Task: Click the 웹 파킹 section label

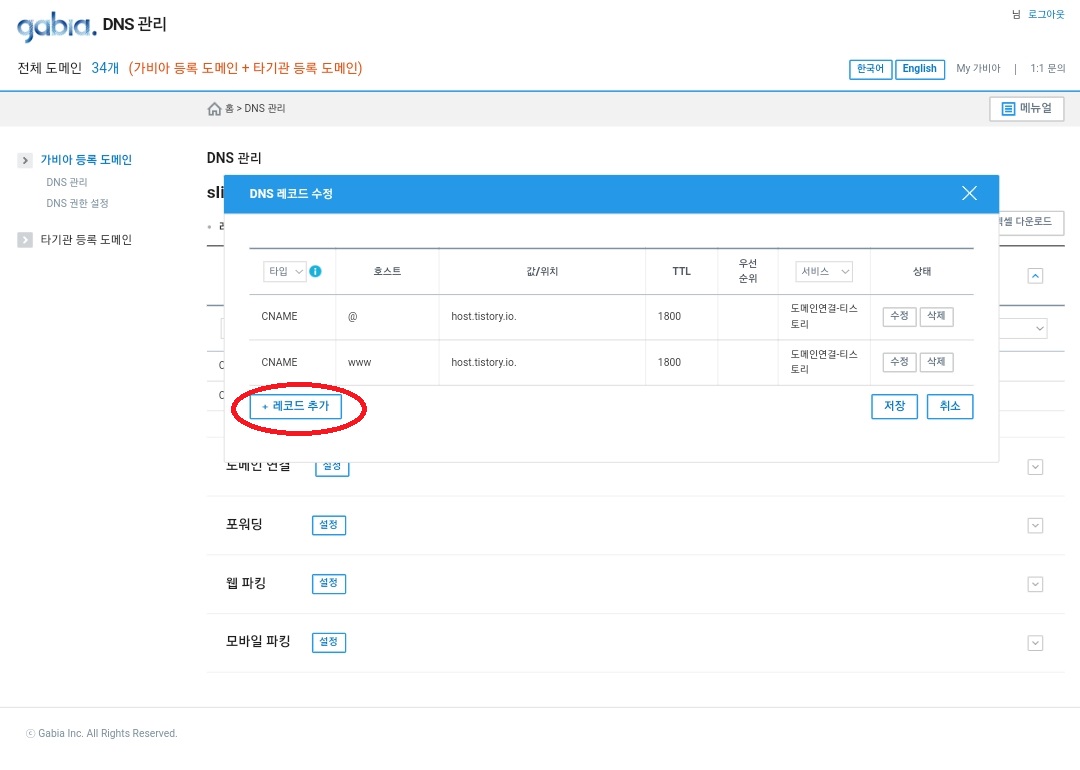Action: click(246, 583)
